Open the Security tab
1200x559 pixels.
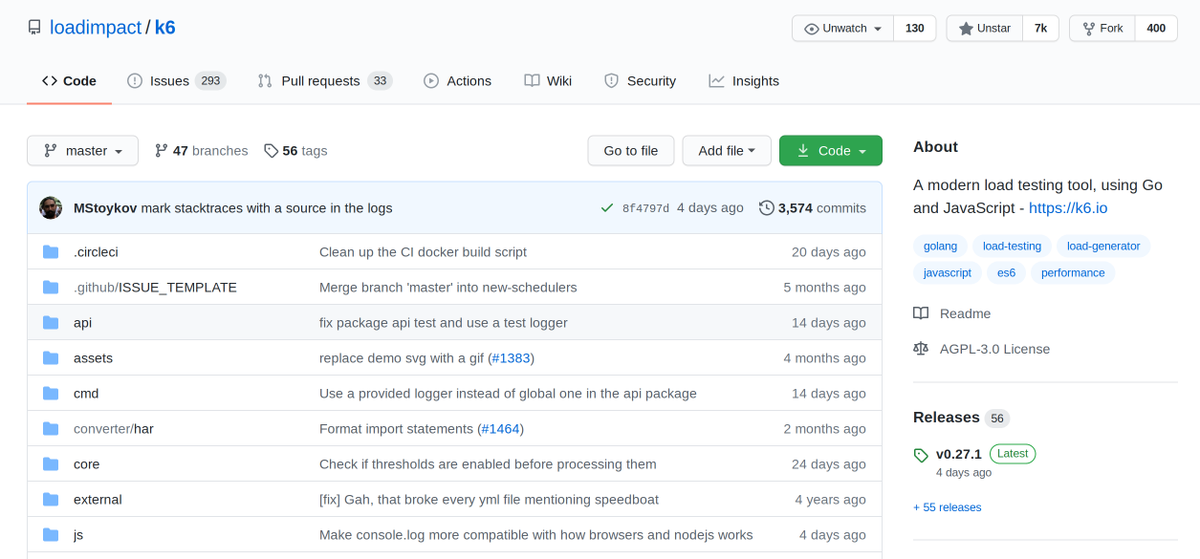(640, 81)
